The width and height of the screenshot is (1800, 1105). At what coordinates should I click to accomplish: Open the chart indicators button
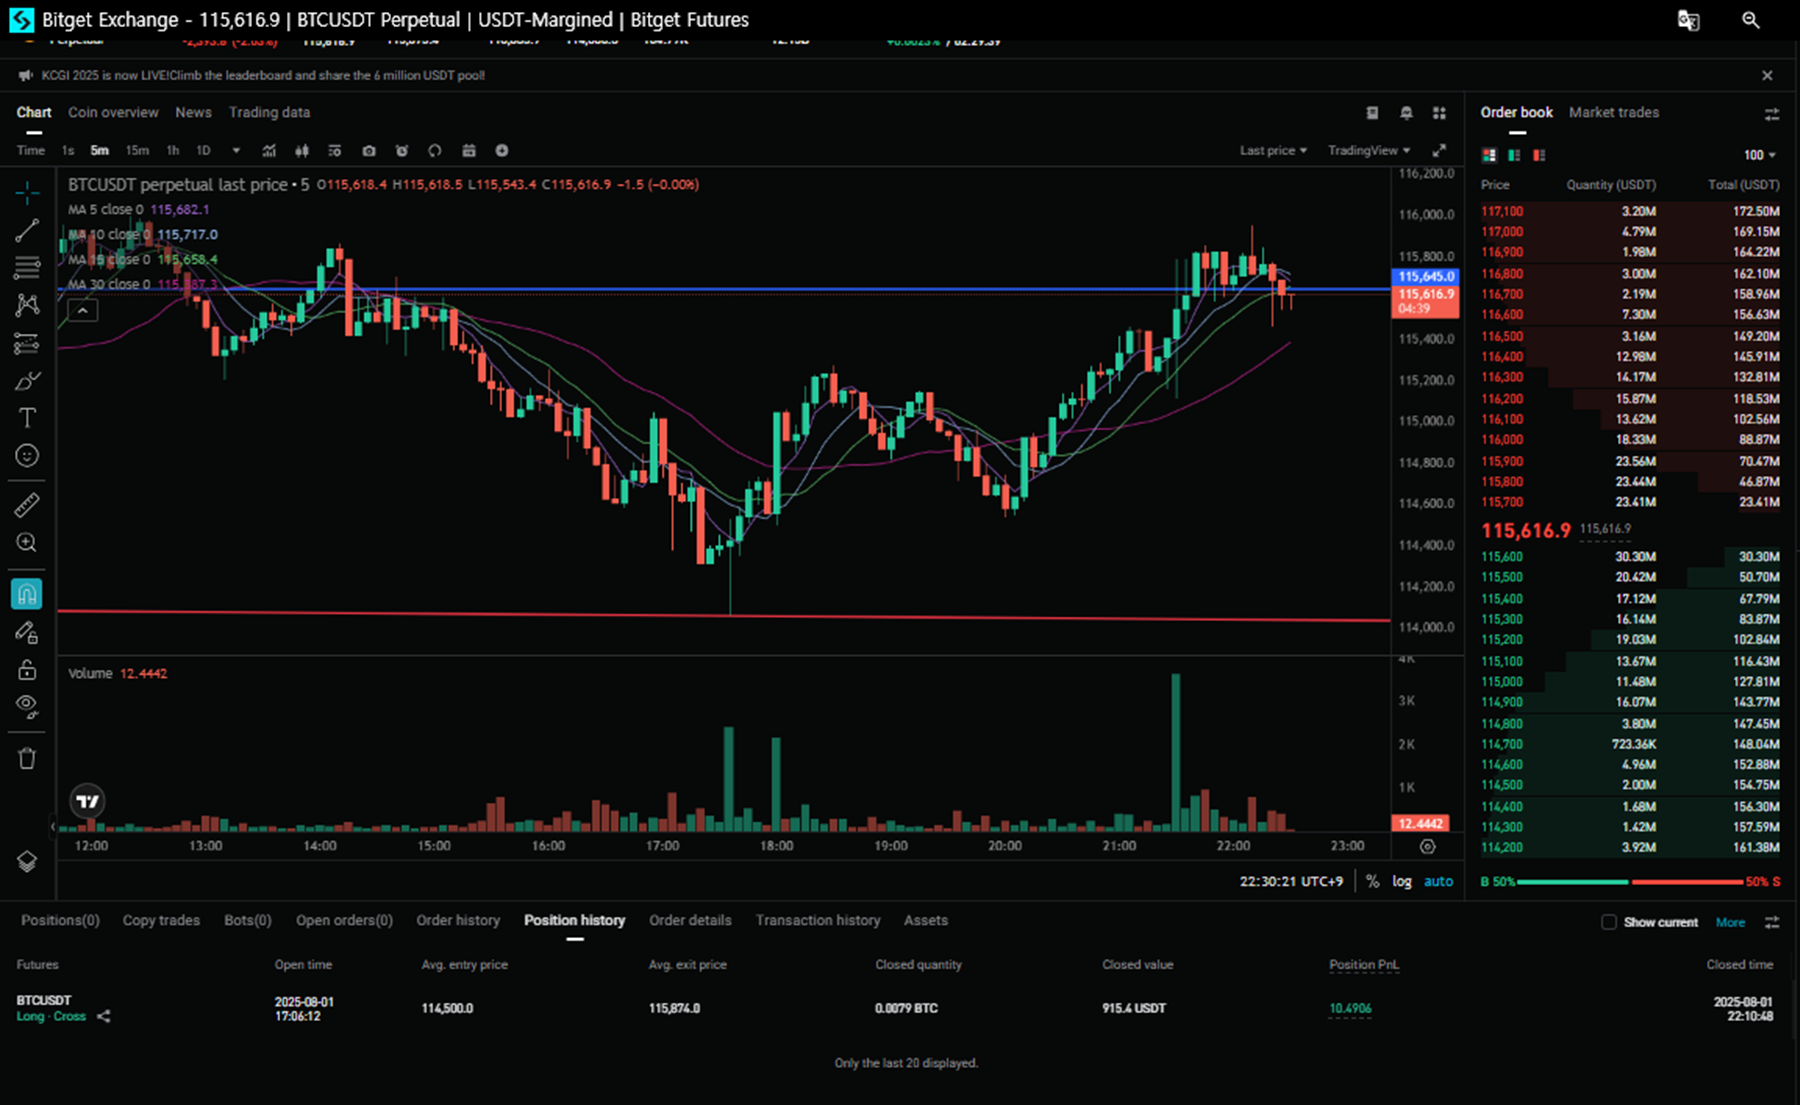tap(269, 151)
